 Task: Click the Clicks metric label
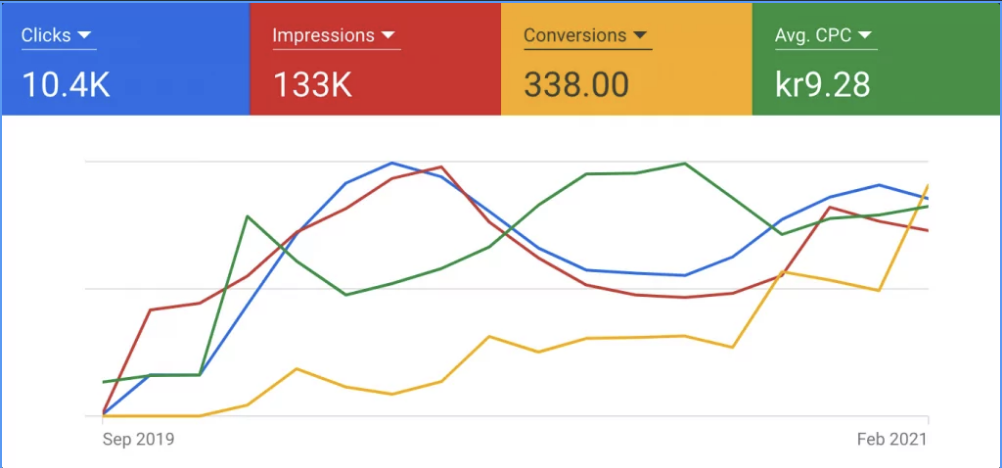pyautogui.click(x=46, y=36)
